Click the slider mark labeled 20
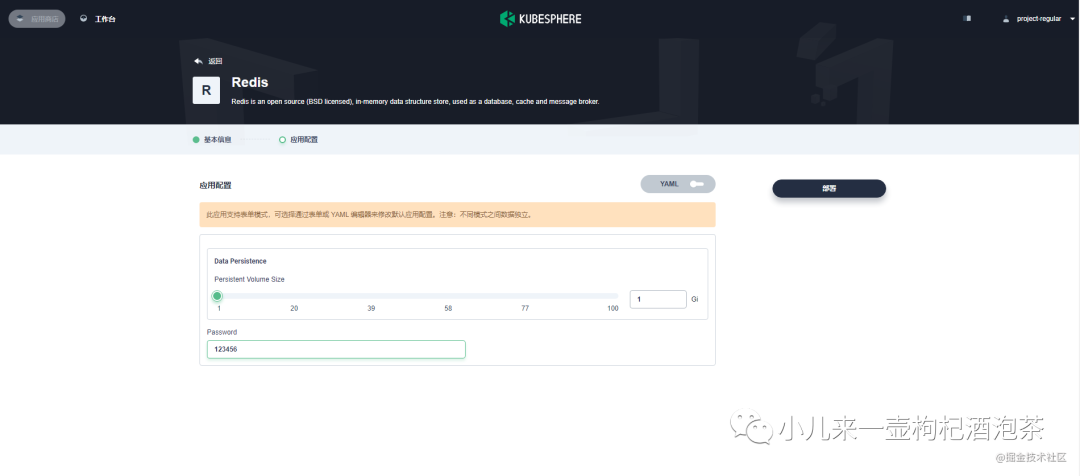The width and height of the screenshot is (1080, 476). [x=294, y=308]
